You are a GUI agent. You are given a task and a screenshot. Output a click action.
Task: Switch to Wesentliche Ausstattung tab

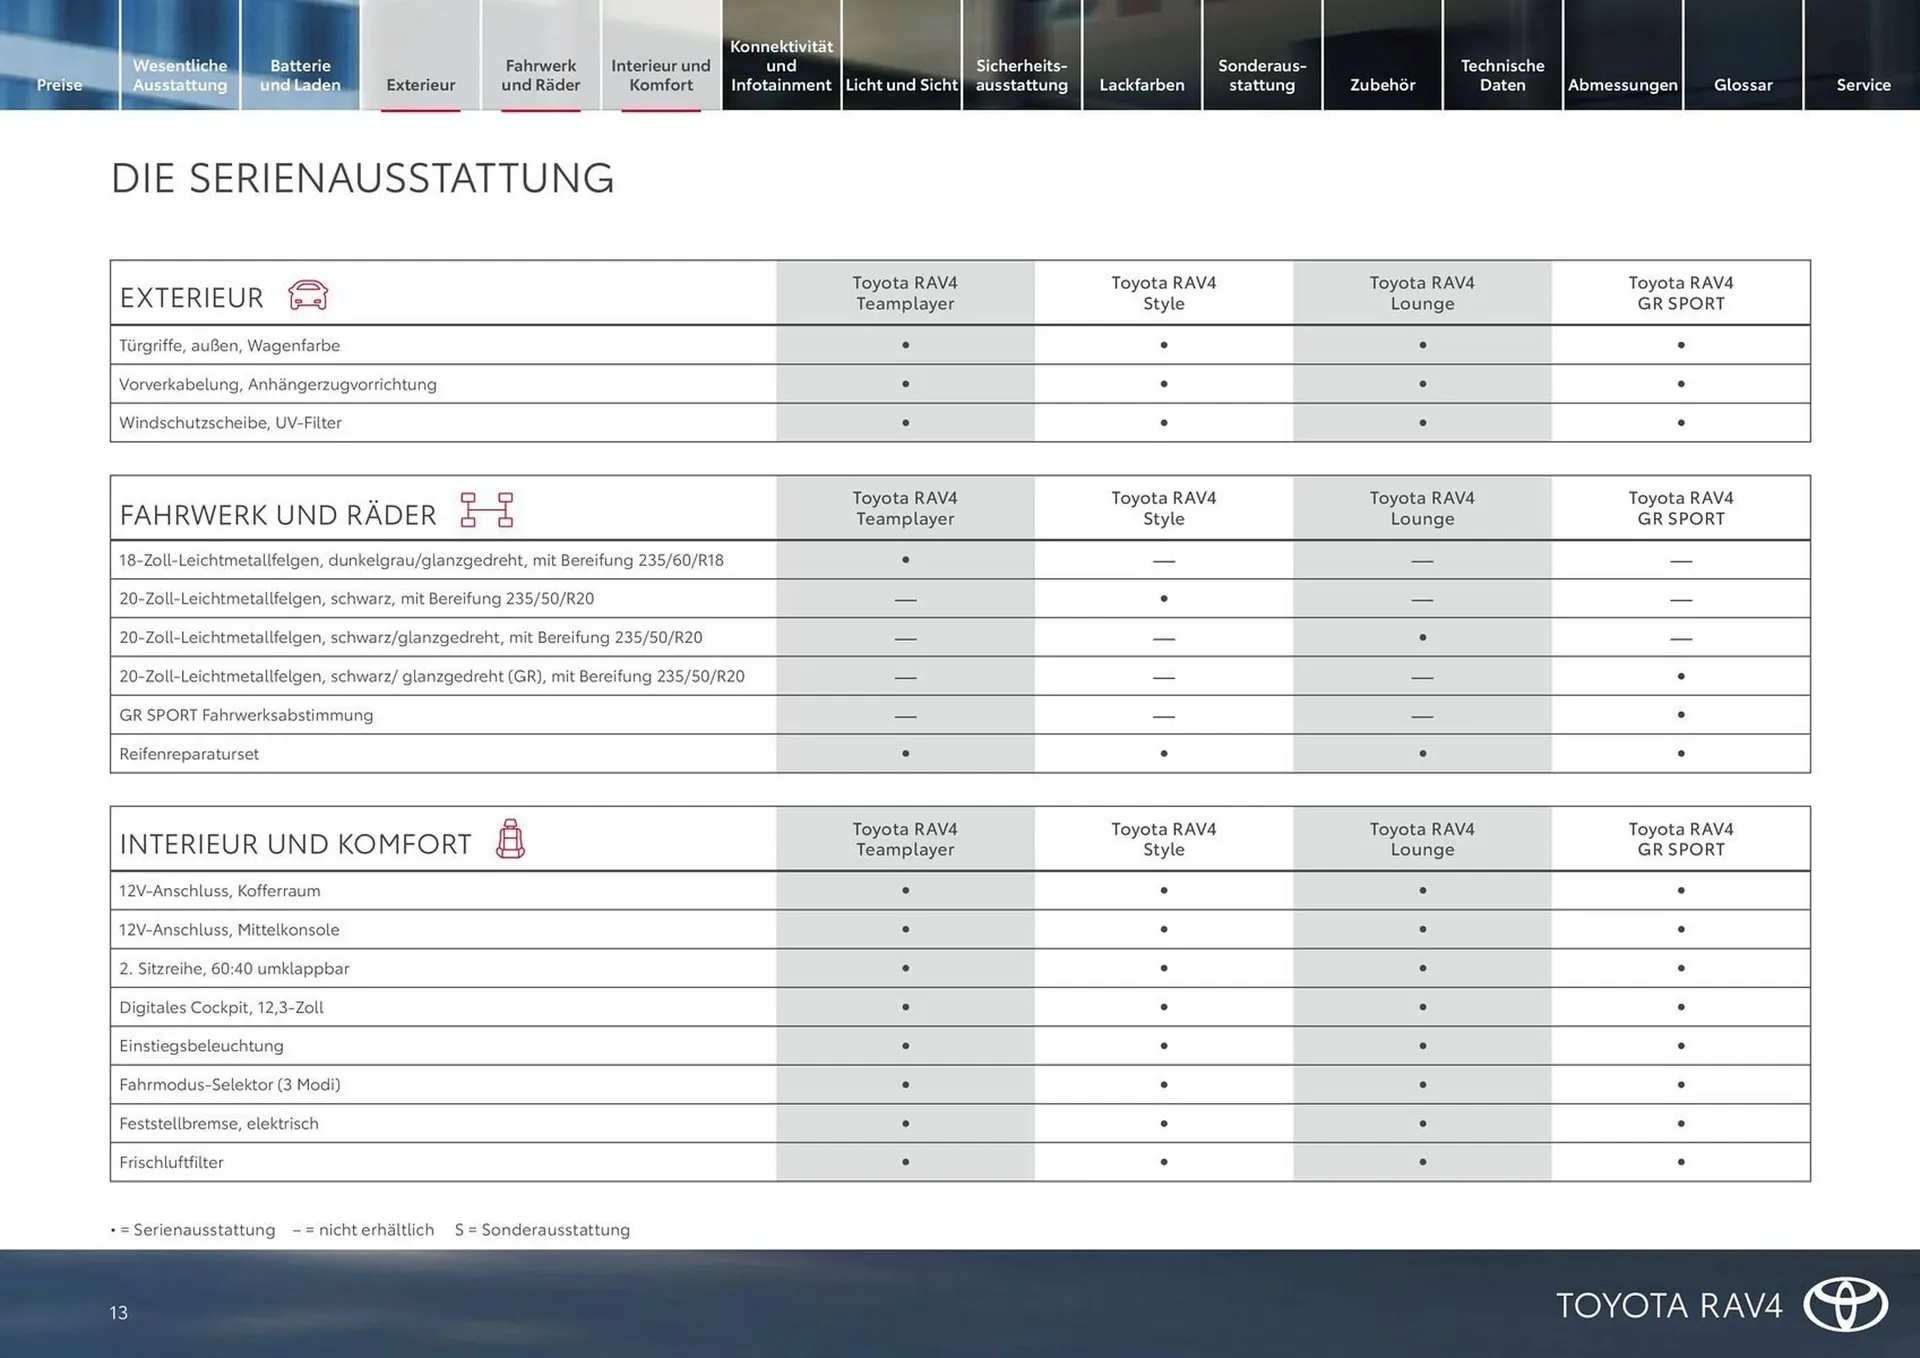tap(180, 75)
